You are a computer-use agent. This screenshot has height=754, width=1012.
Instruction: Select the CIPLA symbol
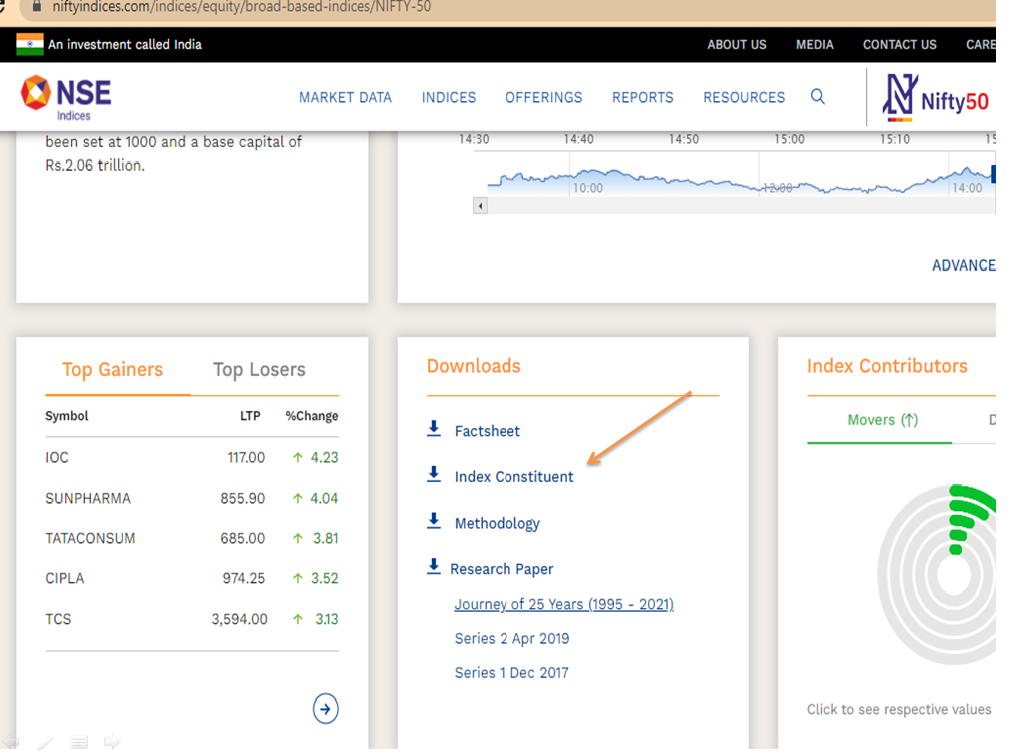(x=65, y=578)
